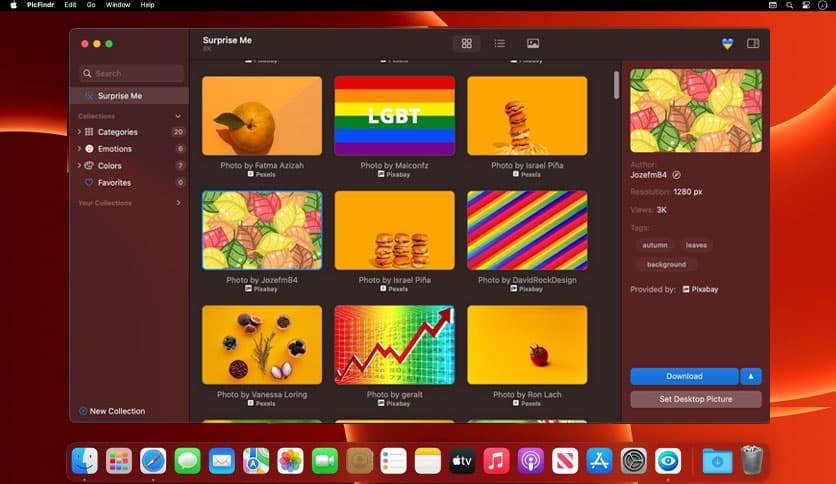Viewport: 836px width, 484px height.
Task: Click the photo grid scrollbar
Action: coord(616,85)
